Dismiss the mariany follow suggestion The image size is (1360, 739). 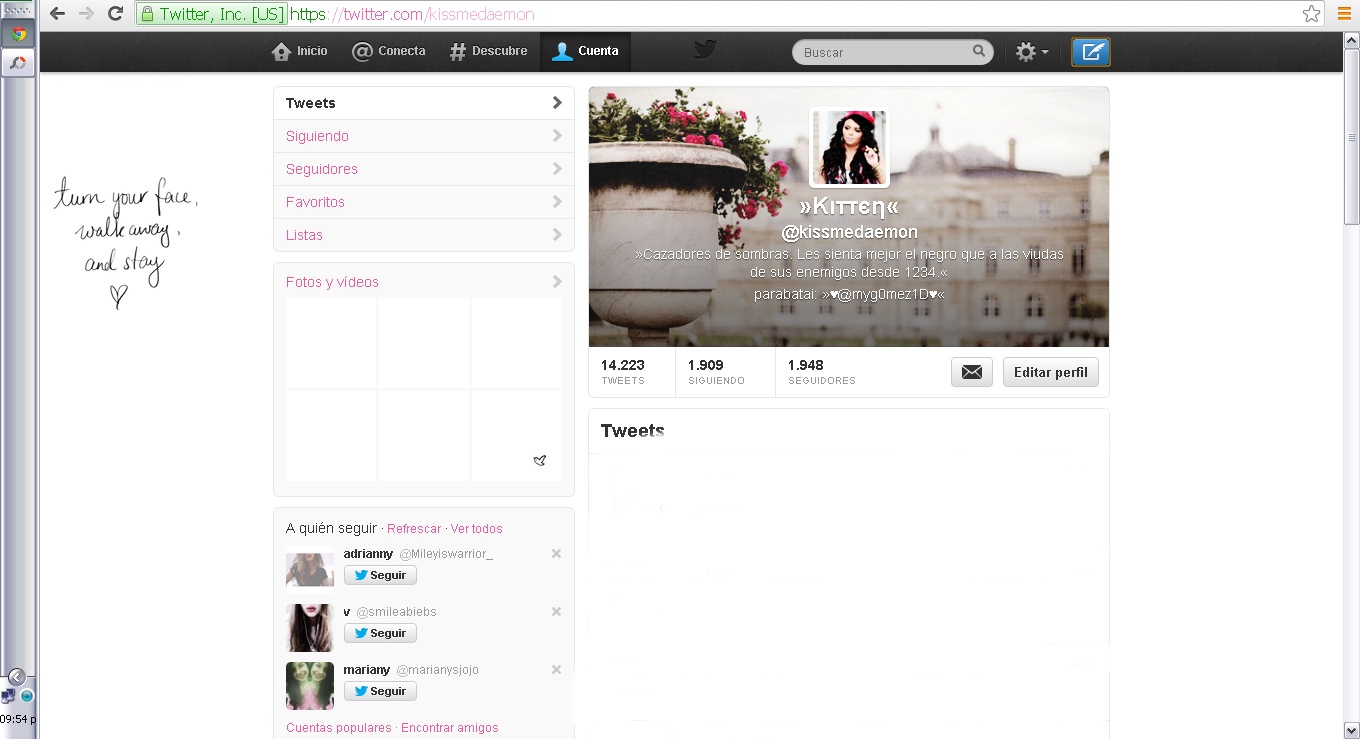click(x=556, y=669)
